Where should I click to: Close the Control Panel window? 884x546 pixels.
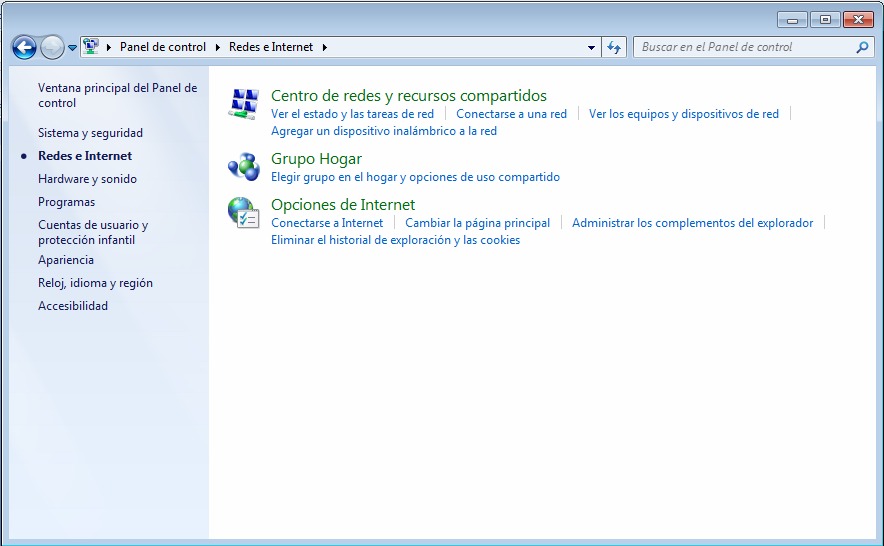coord(858,20)
